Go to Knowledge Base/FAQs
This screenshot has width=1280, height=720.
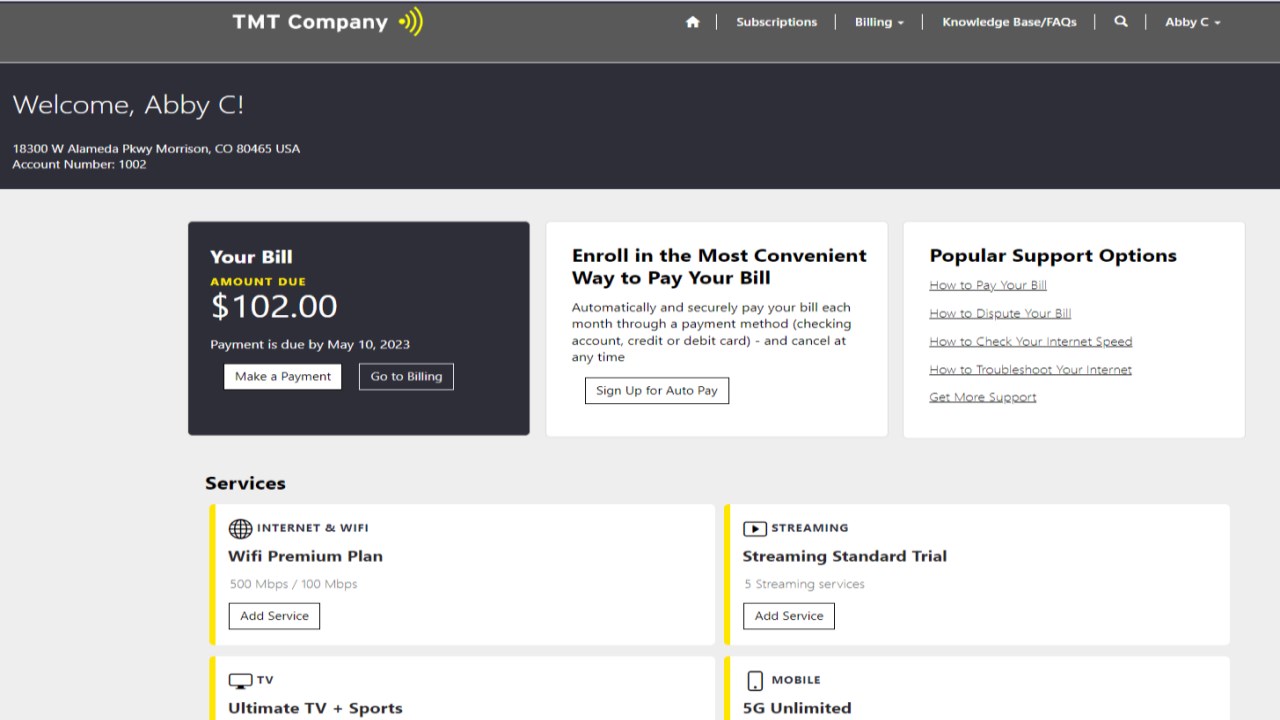tap(1009, 22)
